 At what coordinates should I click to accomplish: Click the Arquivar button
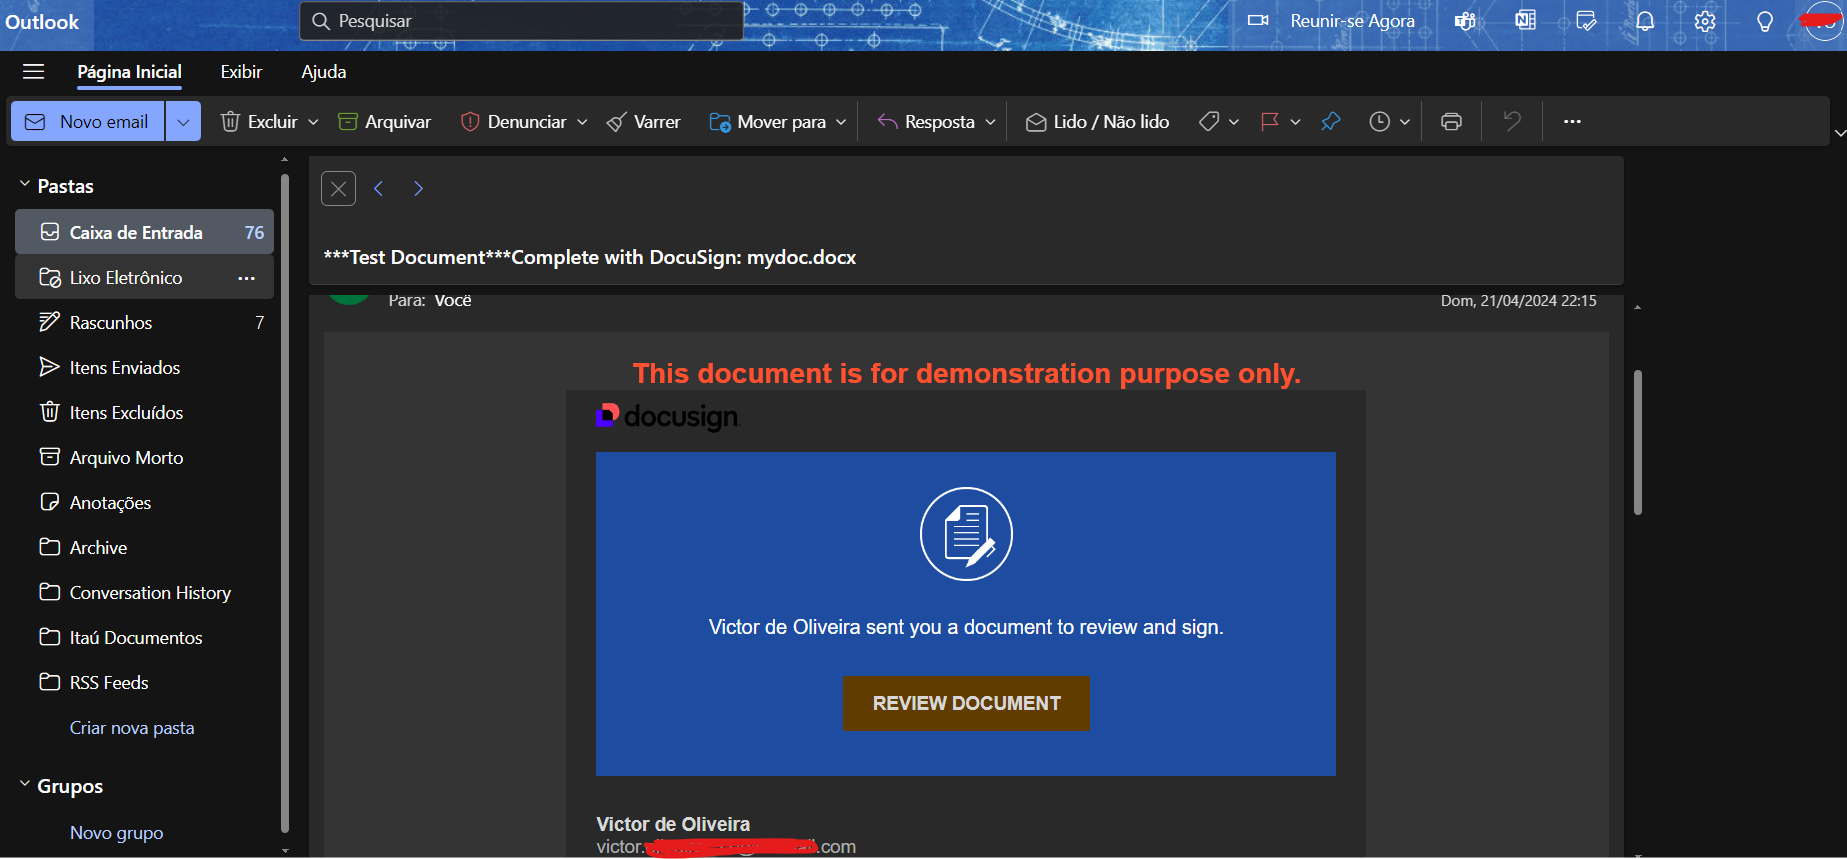pos(385,121)
